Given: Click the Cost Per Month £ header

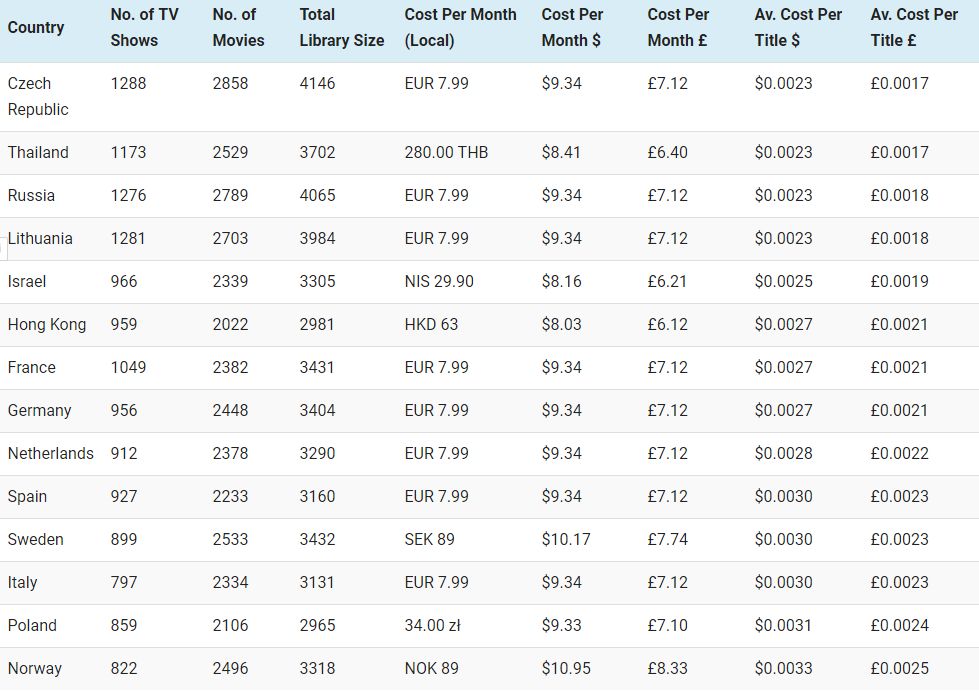Looking at the screenshot, I should (678, 27).
